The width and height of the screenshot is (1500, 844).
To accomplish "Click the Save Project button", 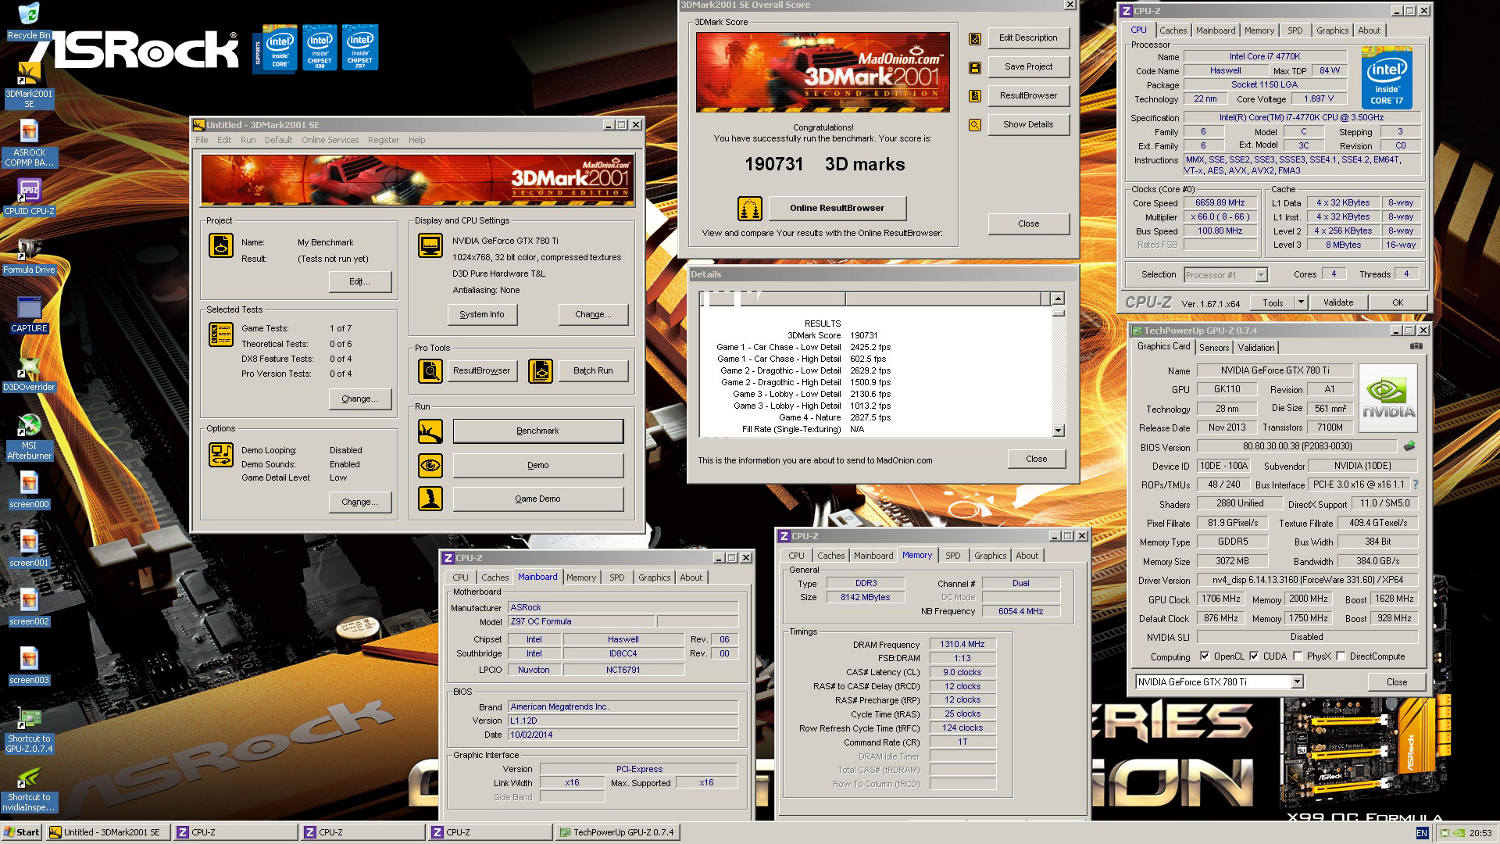I will coord(1028,67).
